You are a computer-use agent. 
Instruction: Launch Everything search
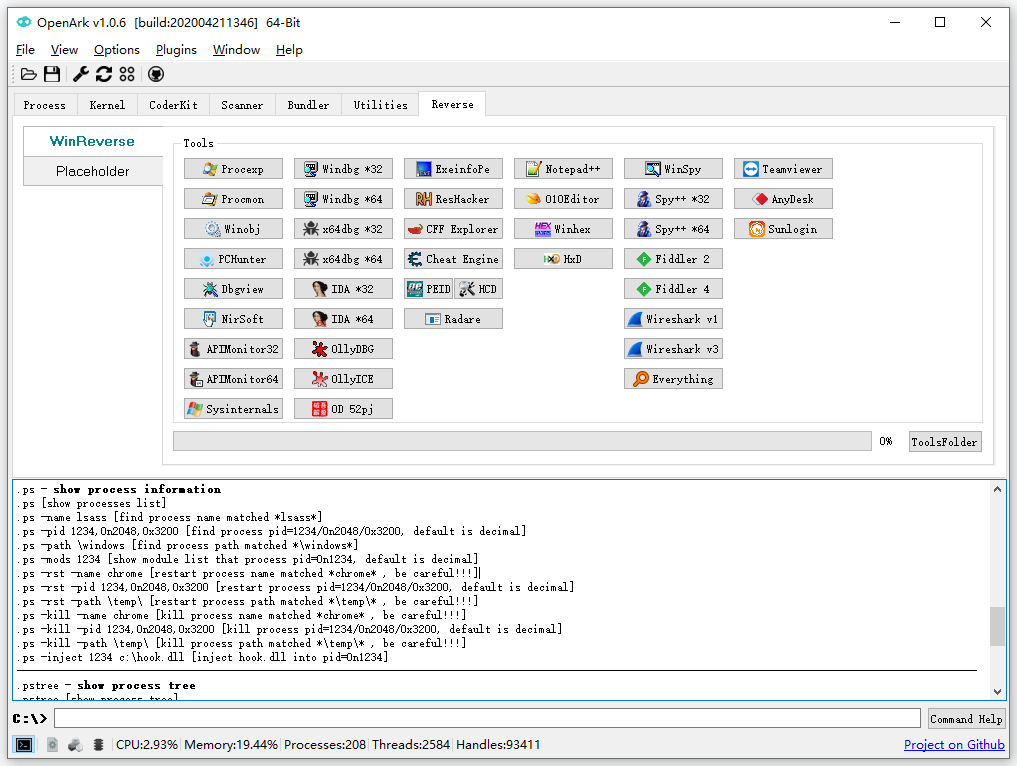673,379
